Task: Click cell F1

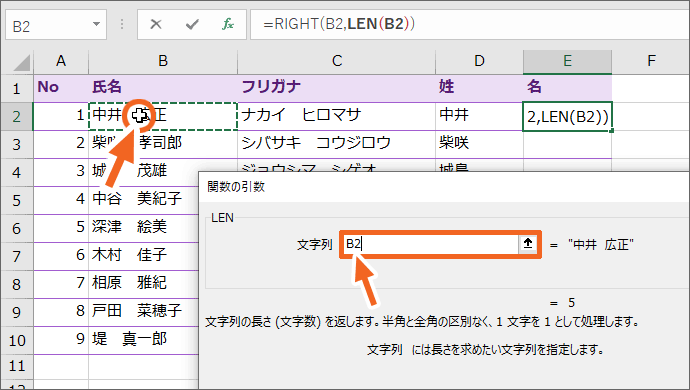Action: pos(651,88)
